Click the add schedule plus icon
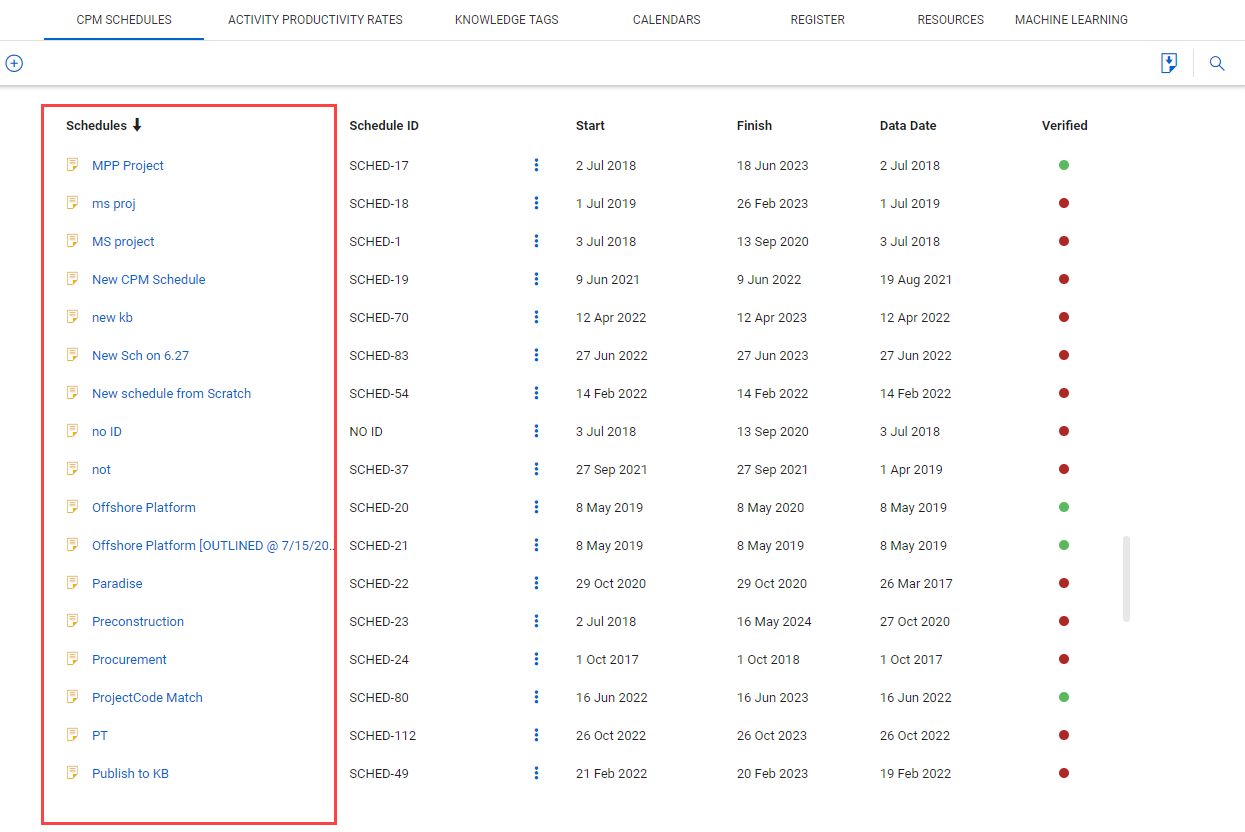The height and width of the screenshot is (832, 1245). point(14,63)
